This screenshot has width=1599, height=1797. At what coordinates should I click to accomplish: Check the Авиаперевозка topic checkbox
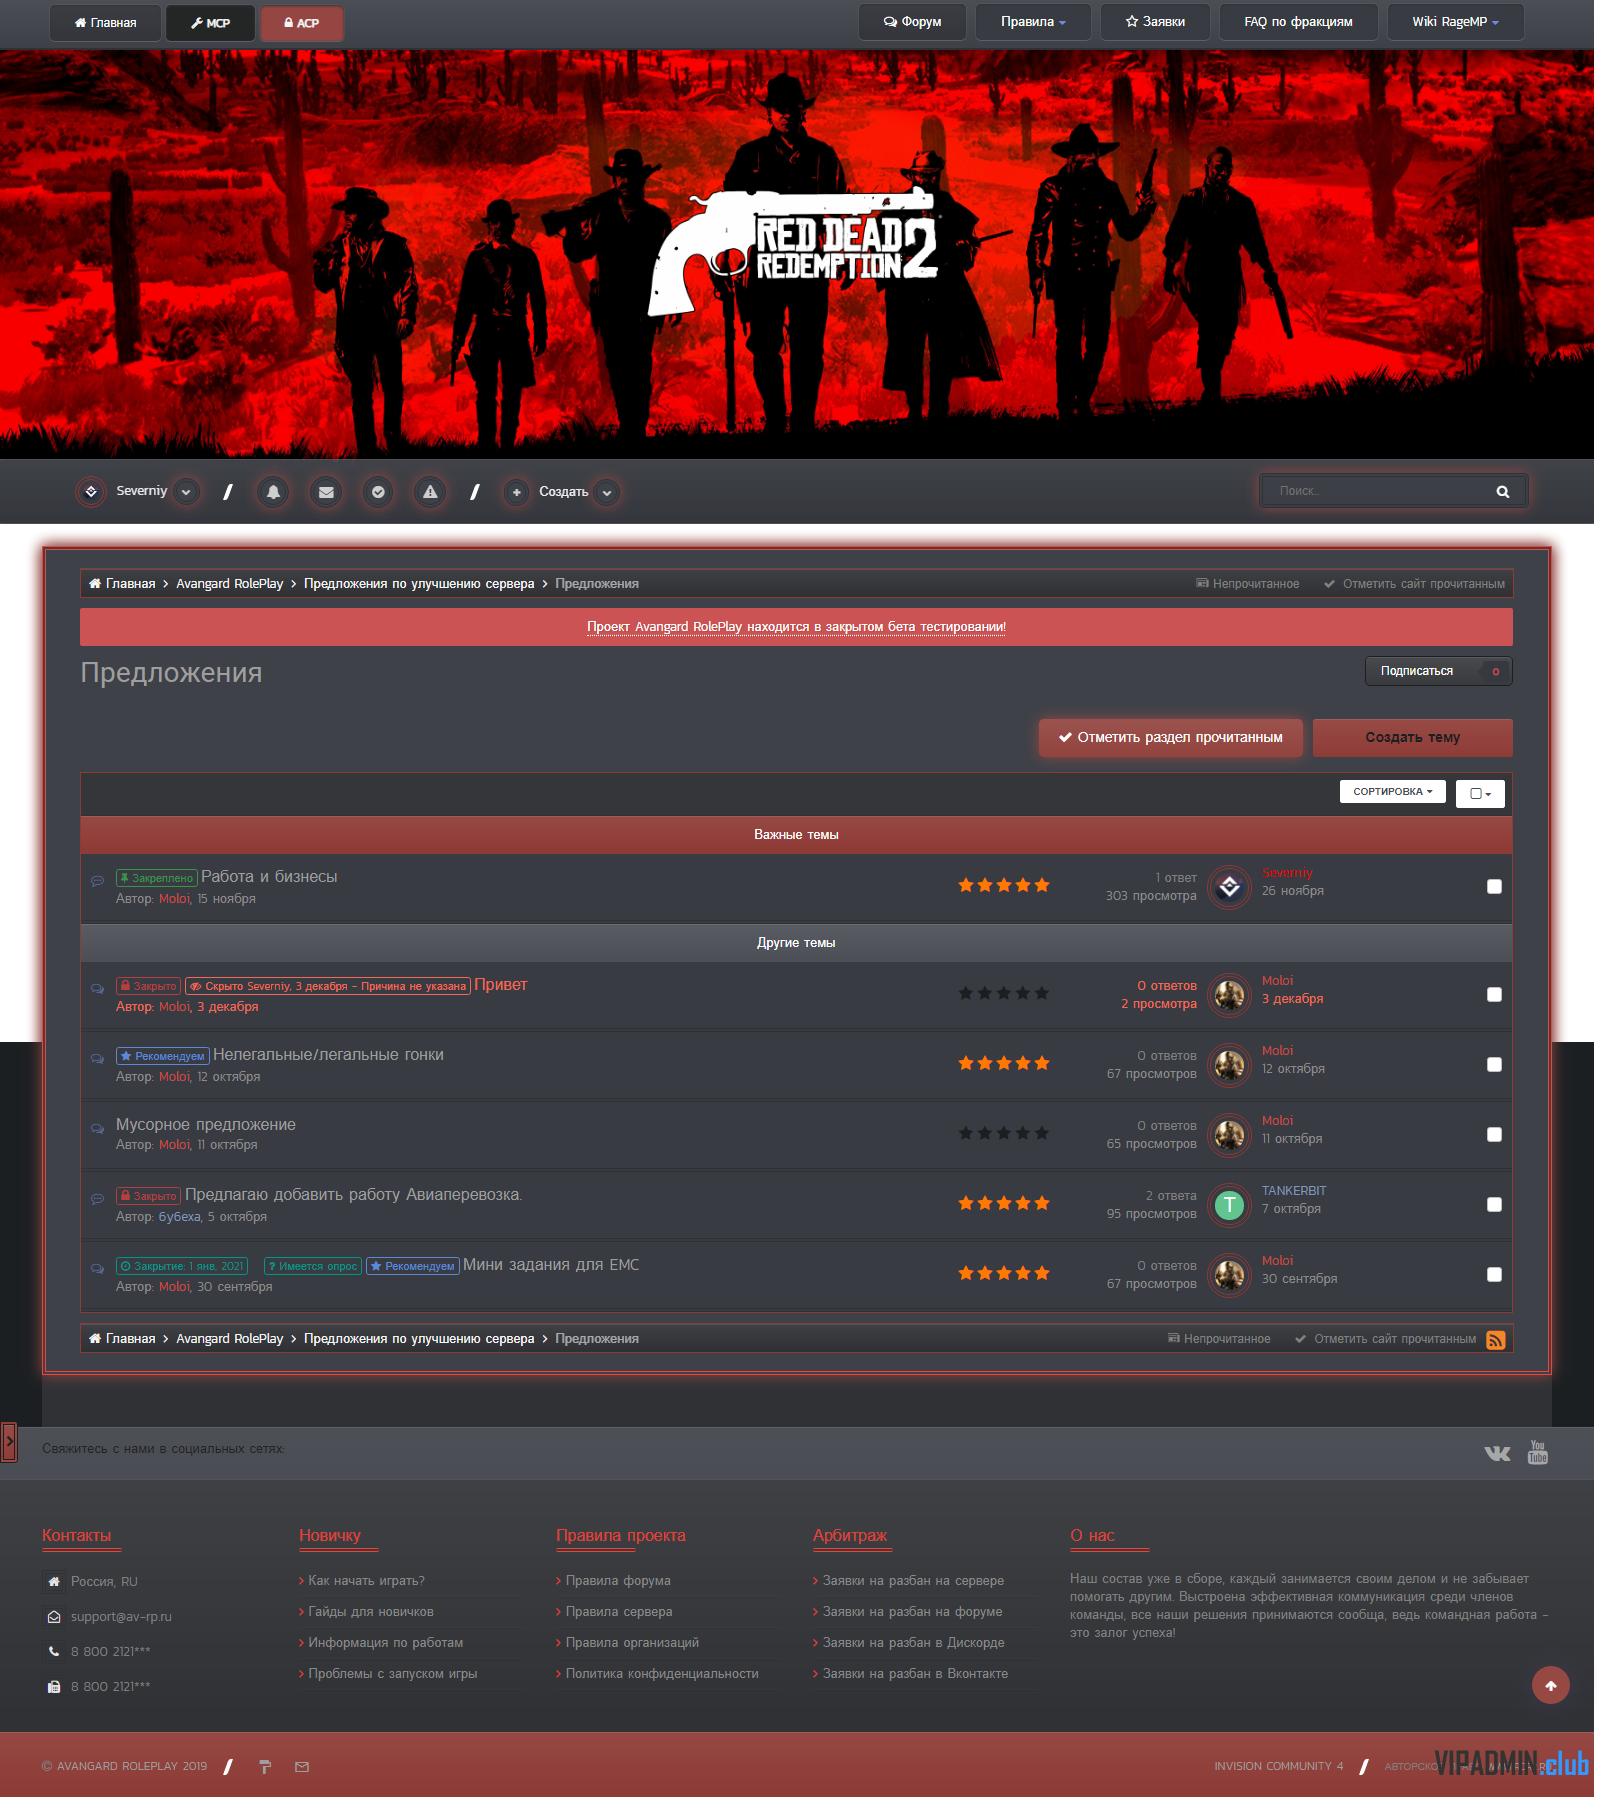tap(1494, 1204)
